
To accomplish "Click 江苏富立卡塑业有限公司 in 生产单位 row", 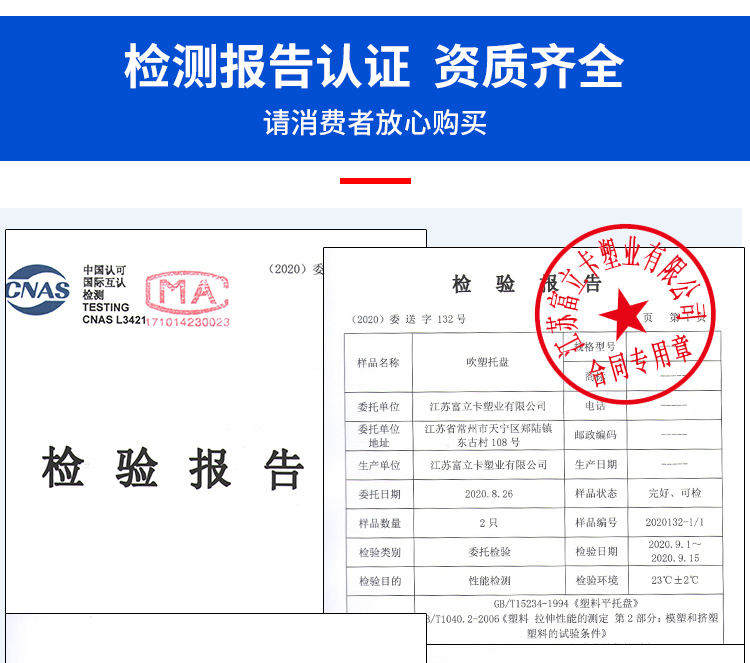I will pos(488,465).
